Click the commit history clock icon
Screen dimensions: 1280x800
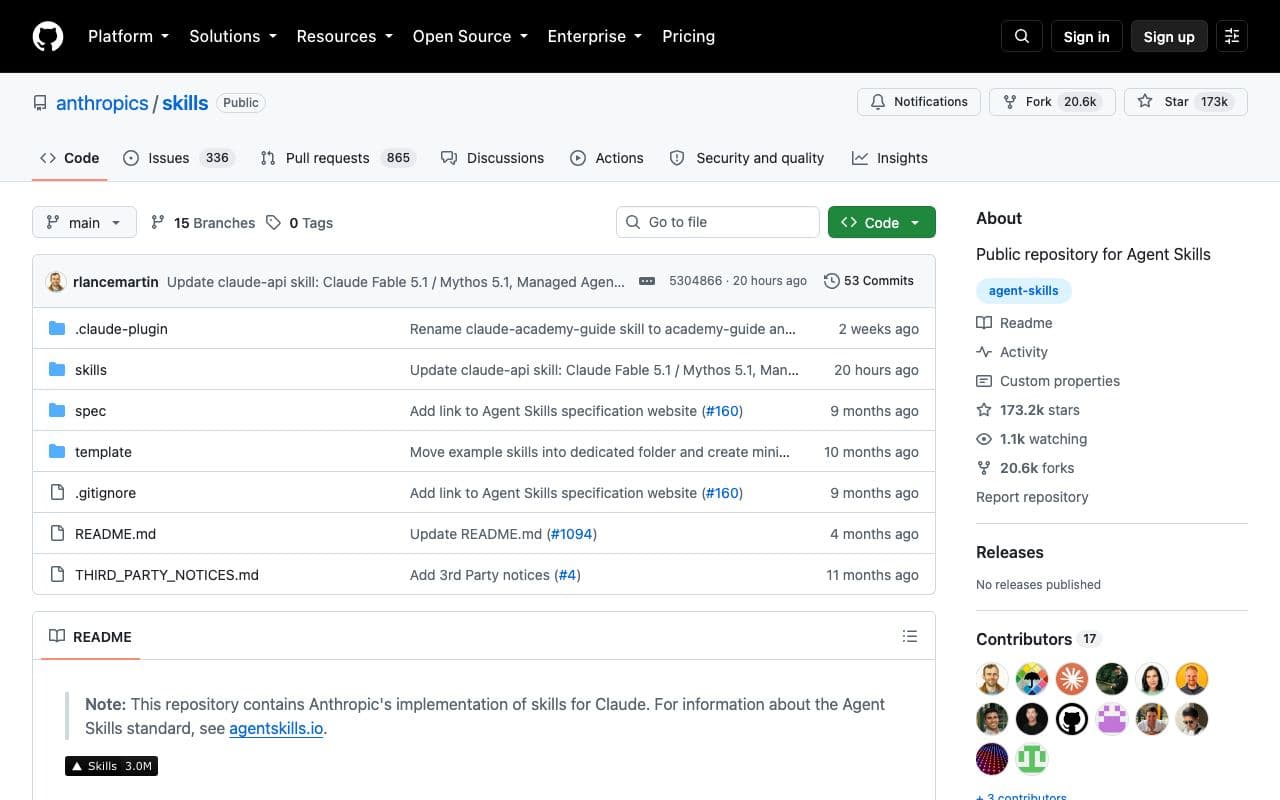(831, 281)
